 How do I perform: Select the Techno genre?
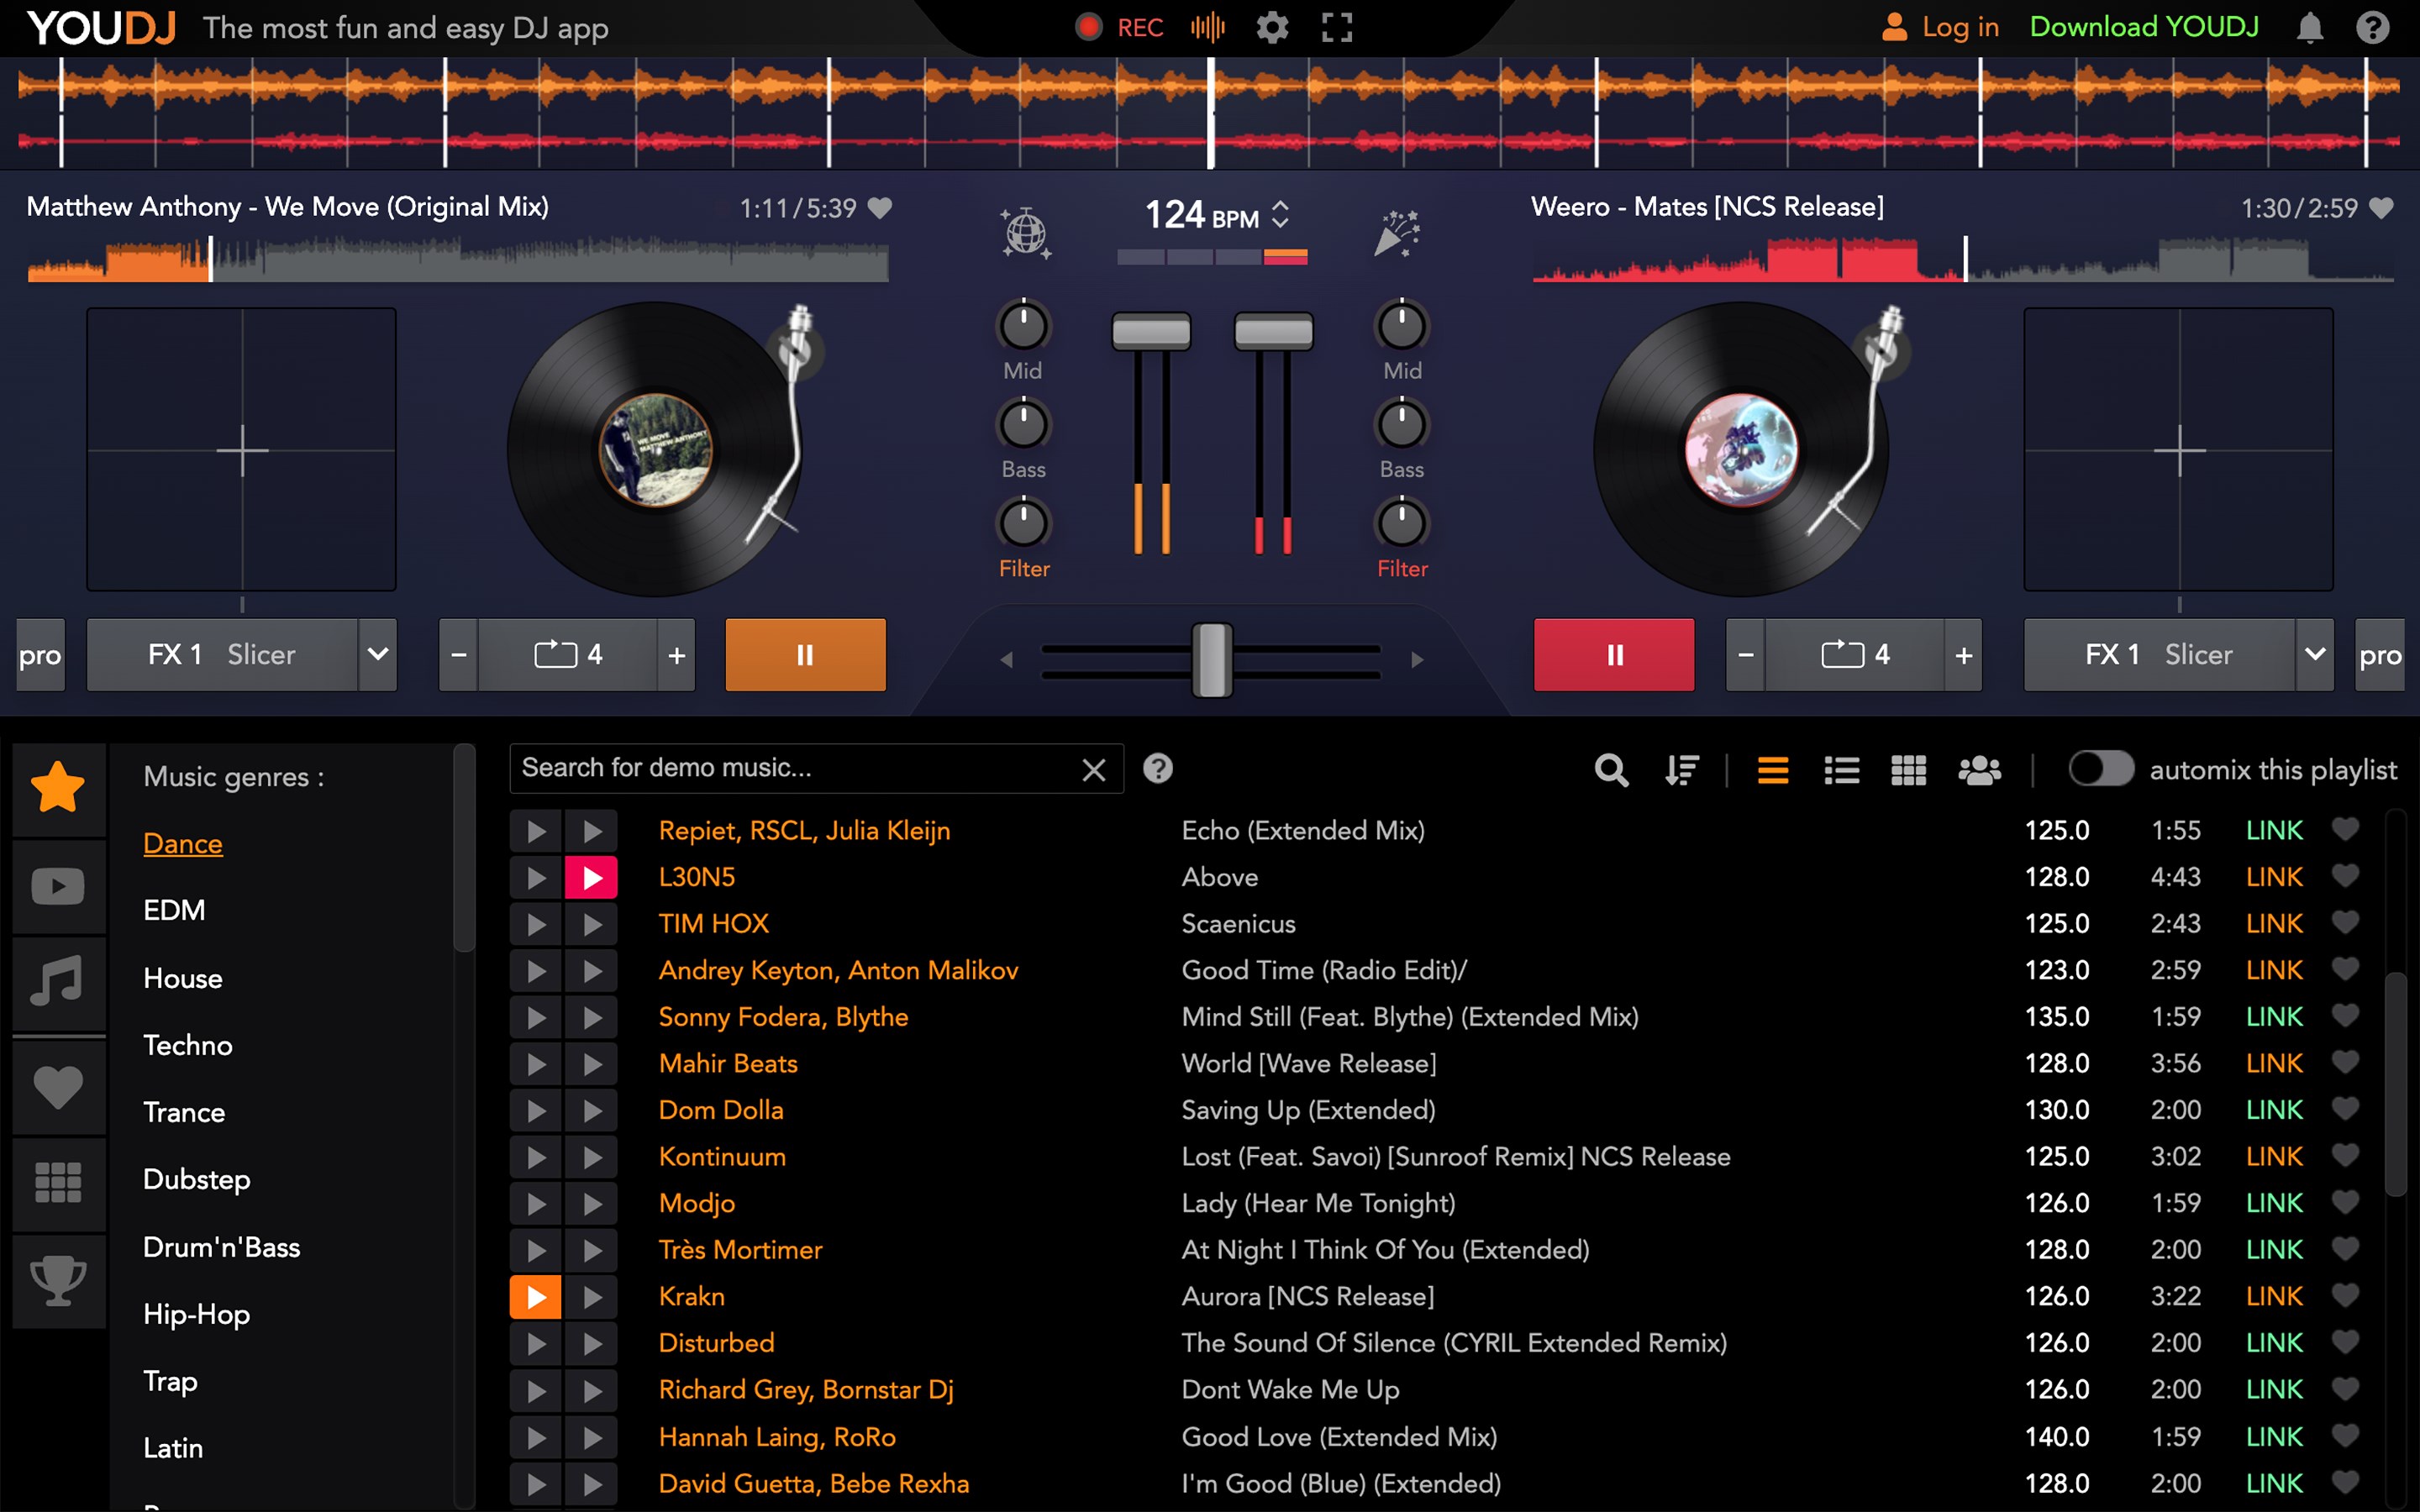[x=188, y=1045]
